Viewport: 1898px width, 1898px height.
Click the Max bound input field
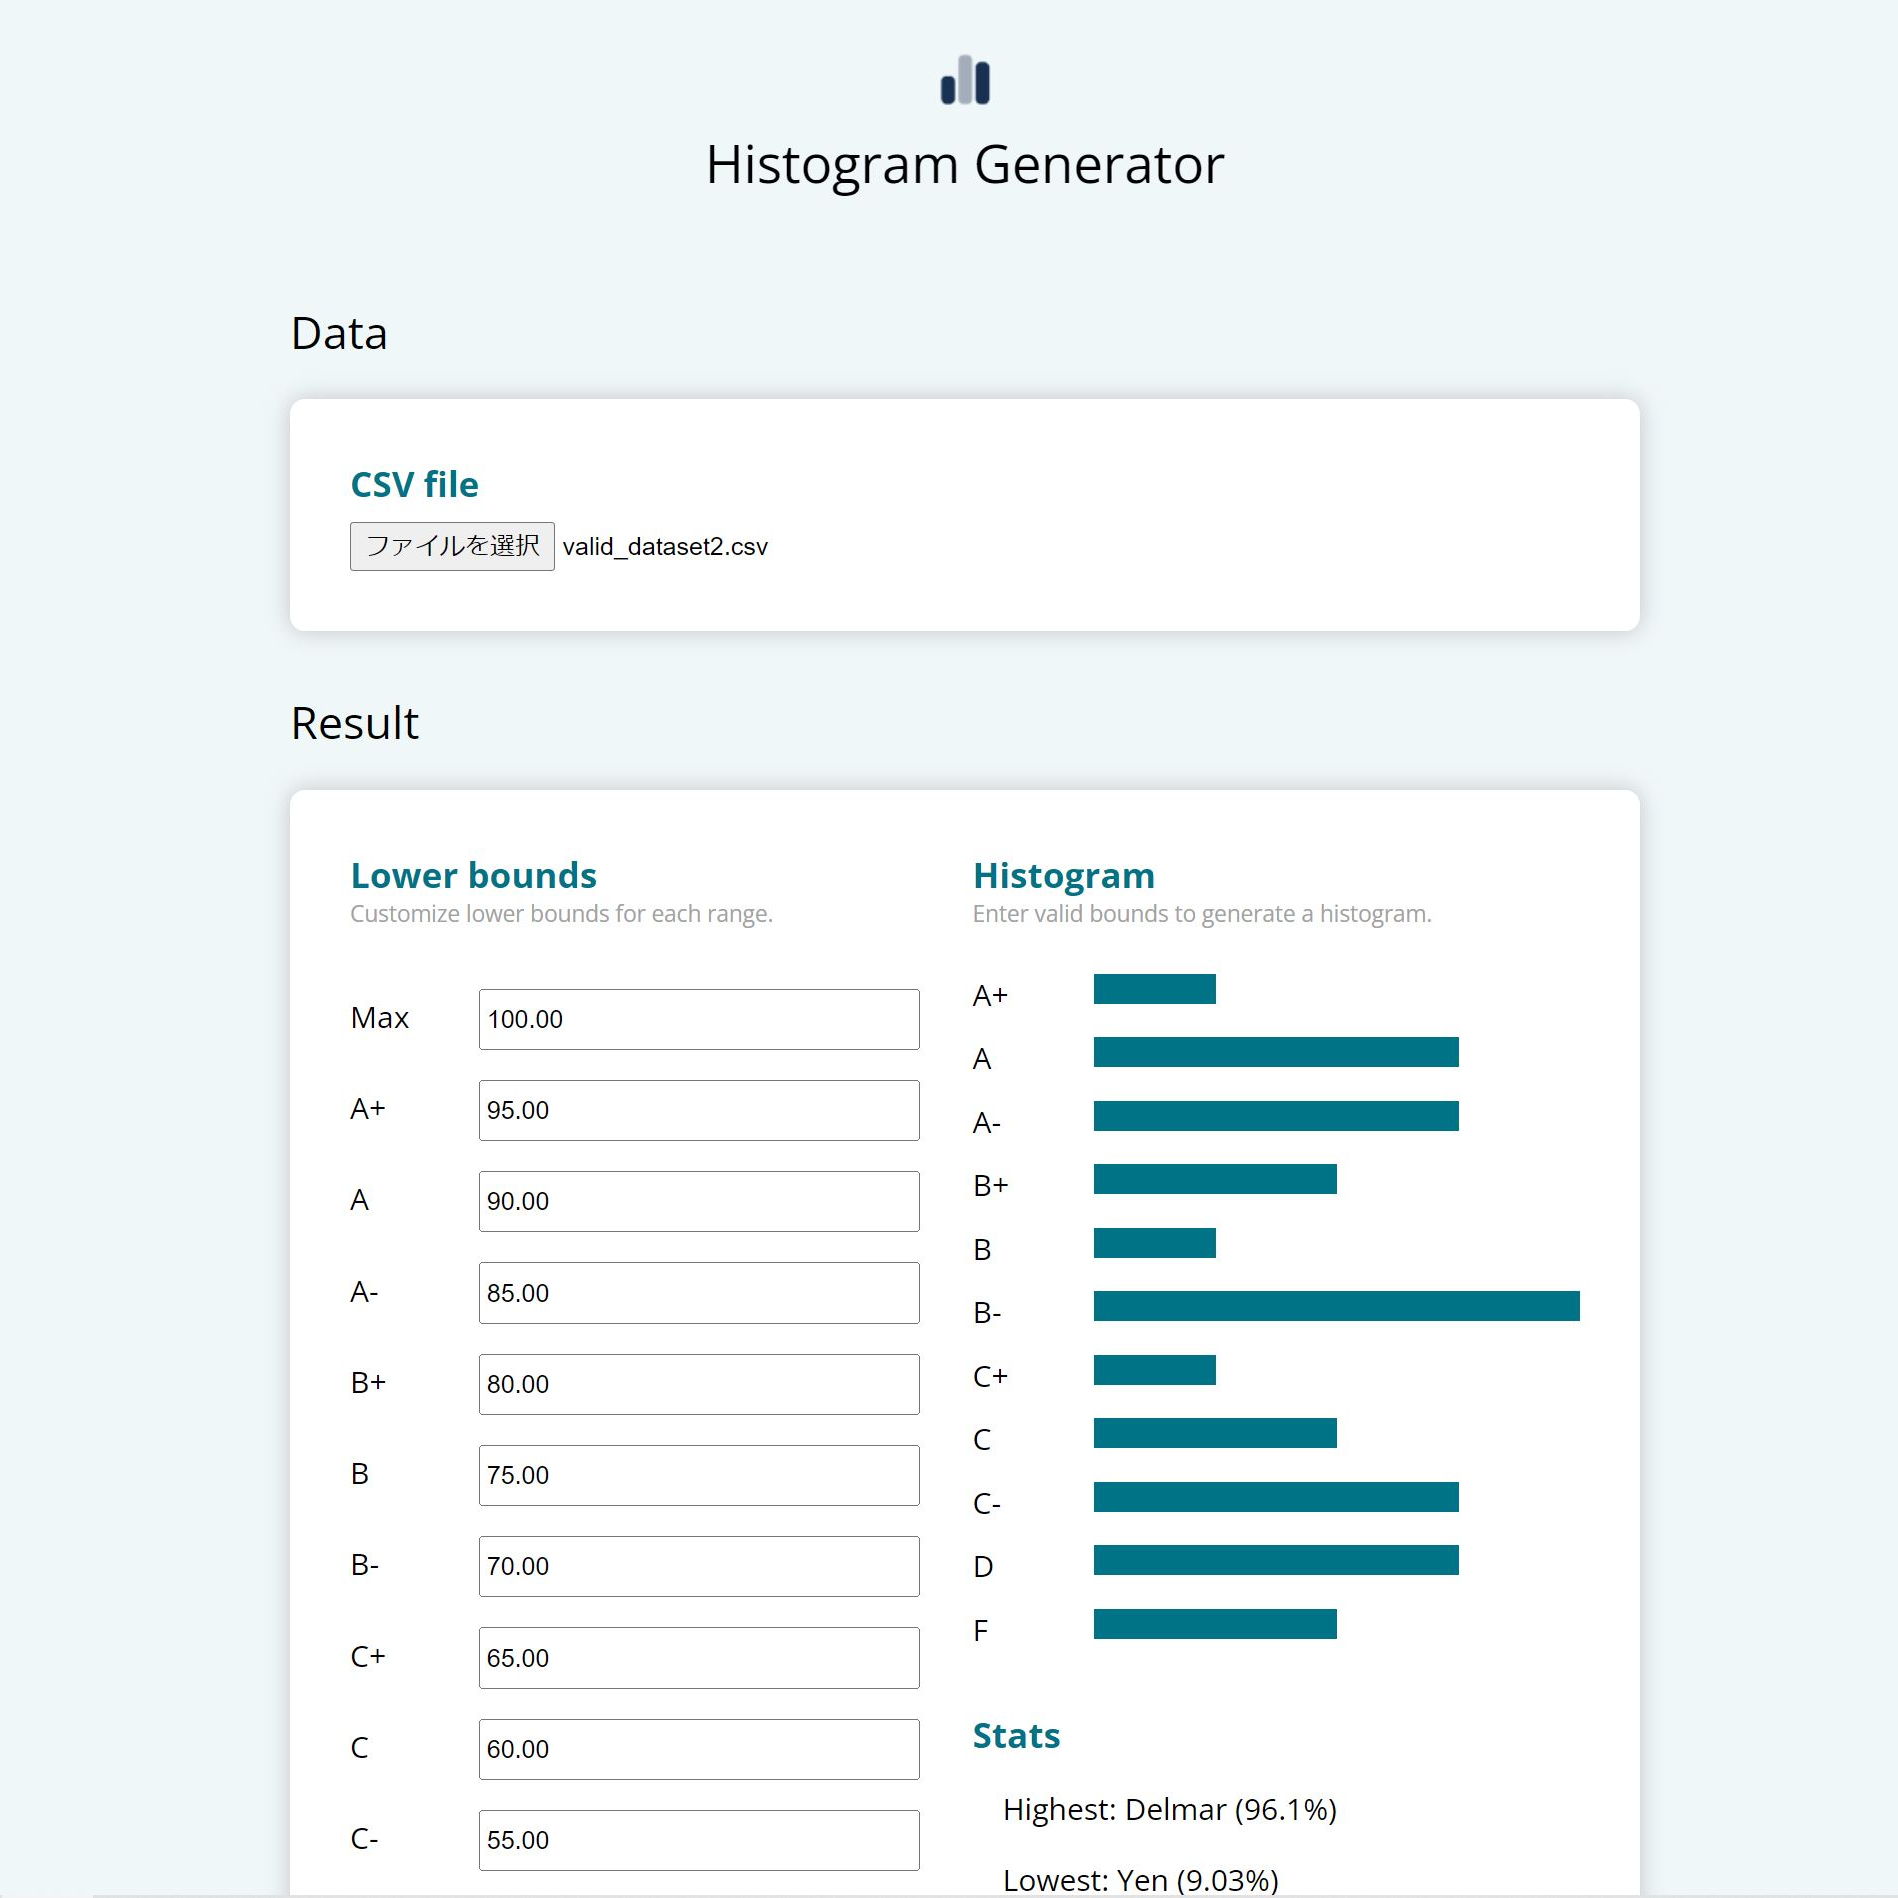tap(698, 1019)
